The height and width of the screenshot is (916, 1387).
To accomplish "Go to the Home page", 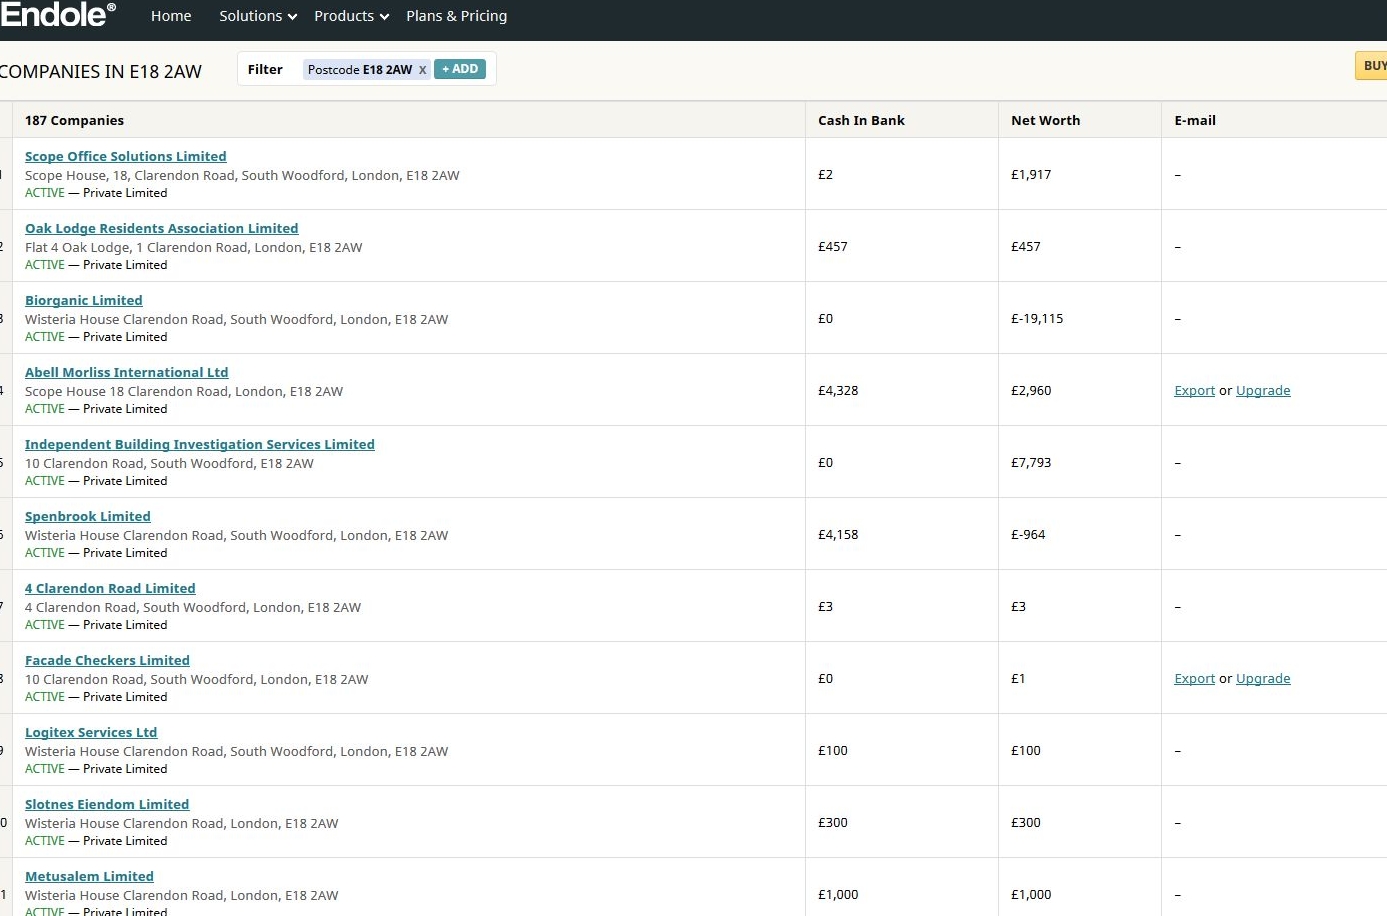I will pos(171,16).
